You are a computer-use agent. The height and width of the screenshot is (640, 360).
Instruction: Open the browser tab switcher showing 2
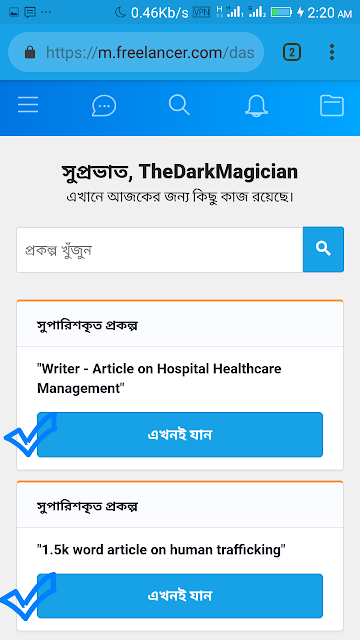tap(292, 52)
